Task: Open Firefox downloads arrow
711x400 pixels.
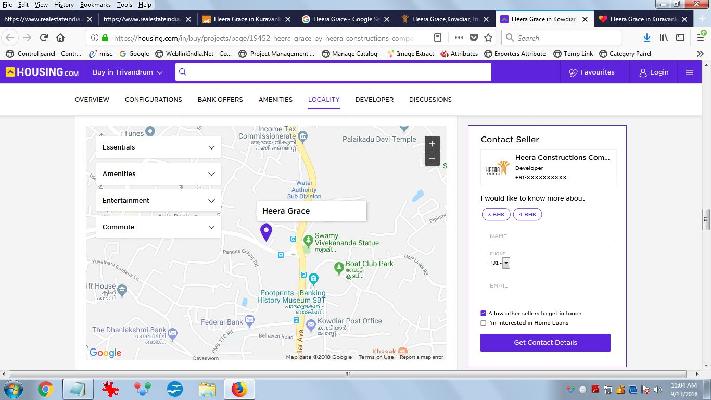Action: tap(647, 38)
